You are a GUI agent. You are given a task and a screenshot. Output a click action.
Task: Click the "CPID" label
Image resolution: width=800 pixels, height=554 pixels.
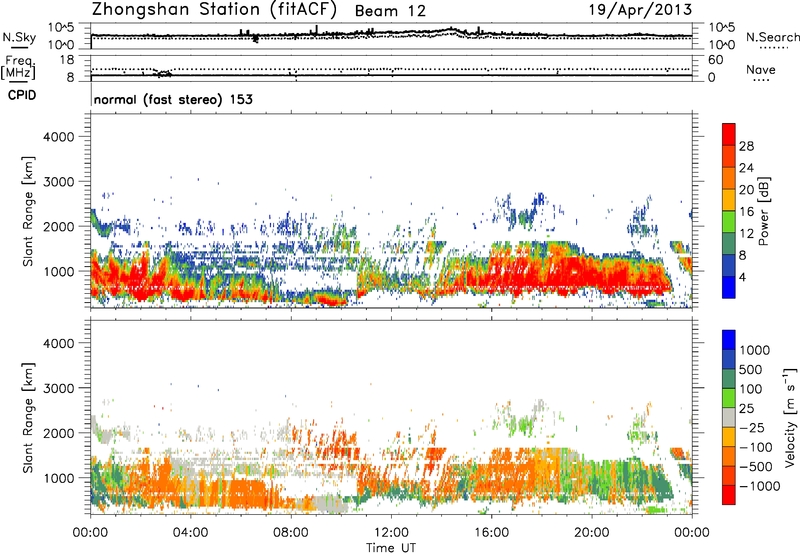click(22, 95)
